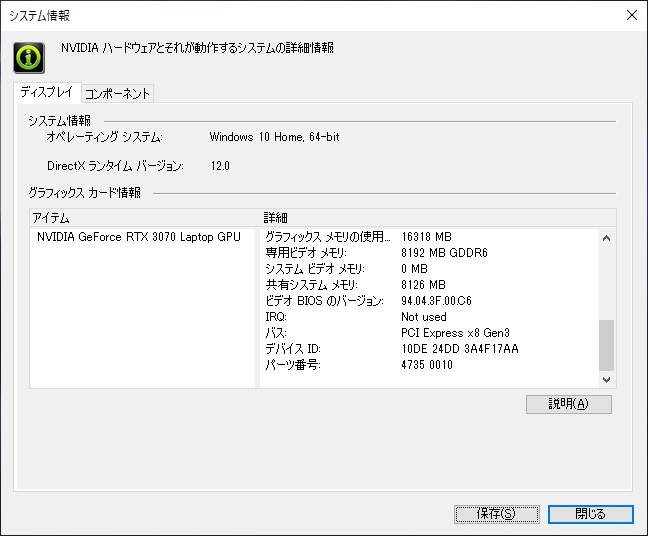Click the value 10DE 24DD 3A4F17AA

(460, 349)
